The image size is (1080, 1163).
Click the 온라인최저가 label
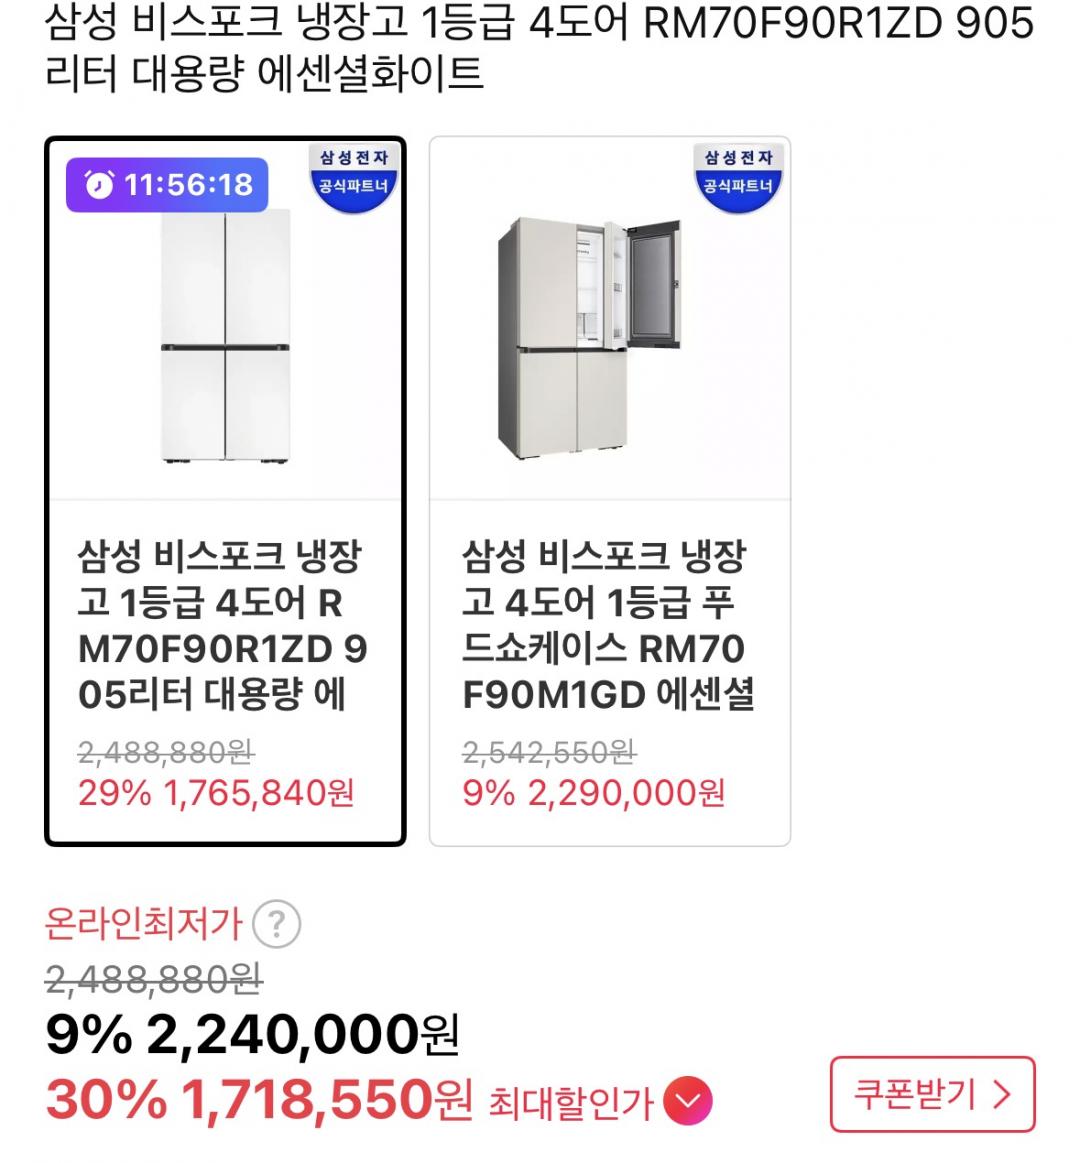[144, 925]
